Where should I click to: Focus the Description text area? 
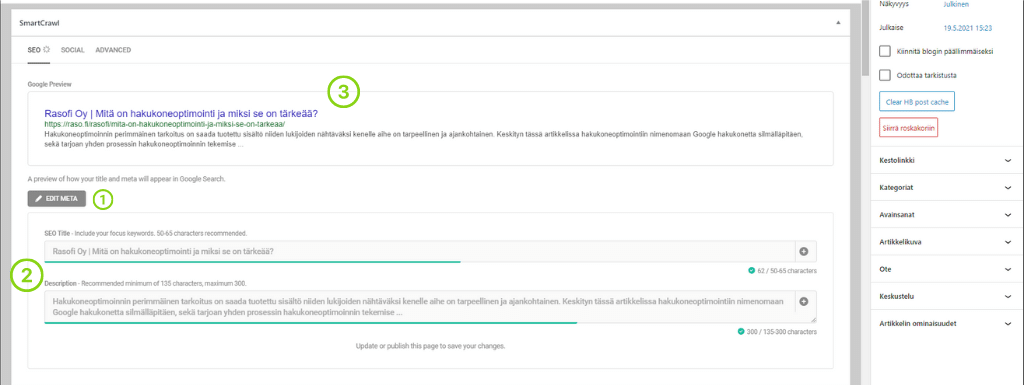point(419,307)
